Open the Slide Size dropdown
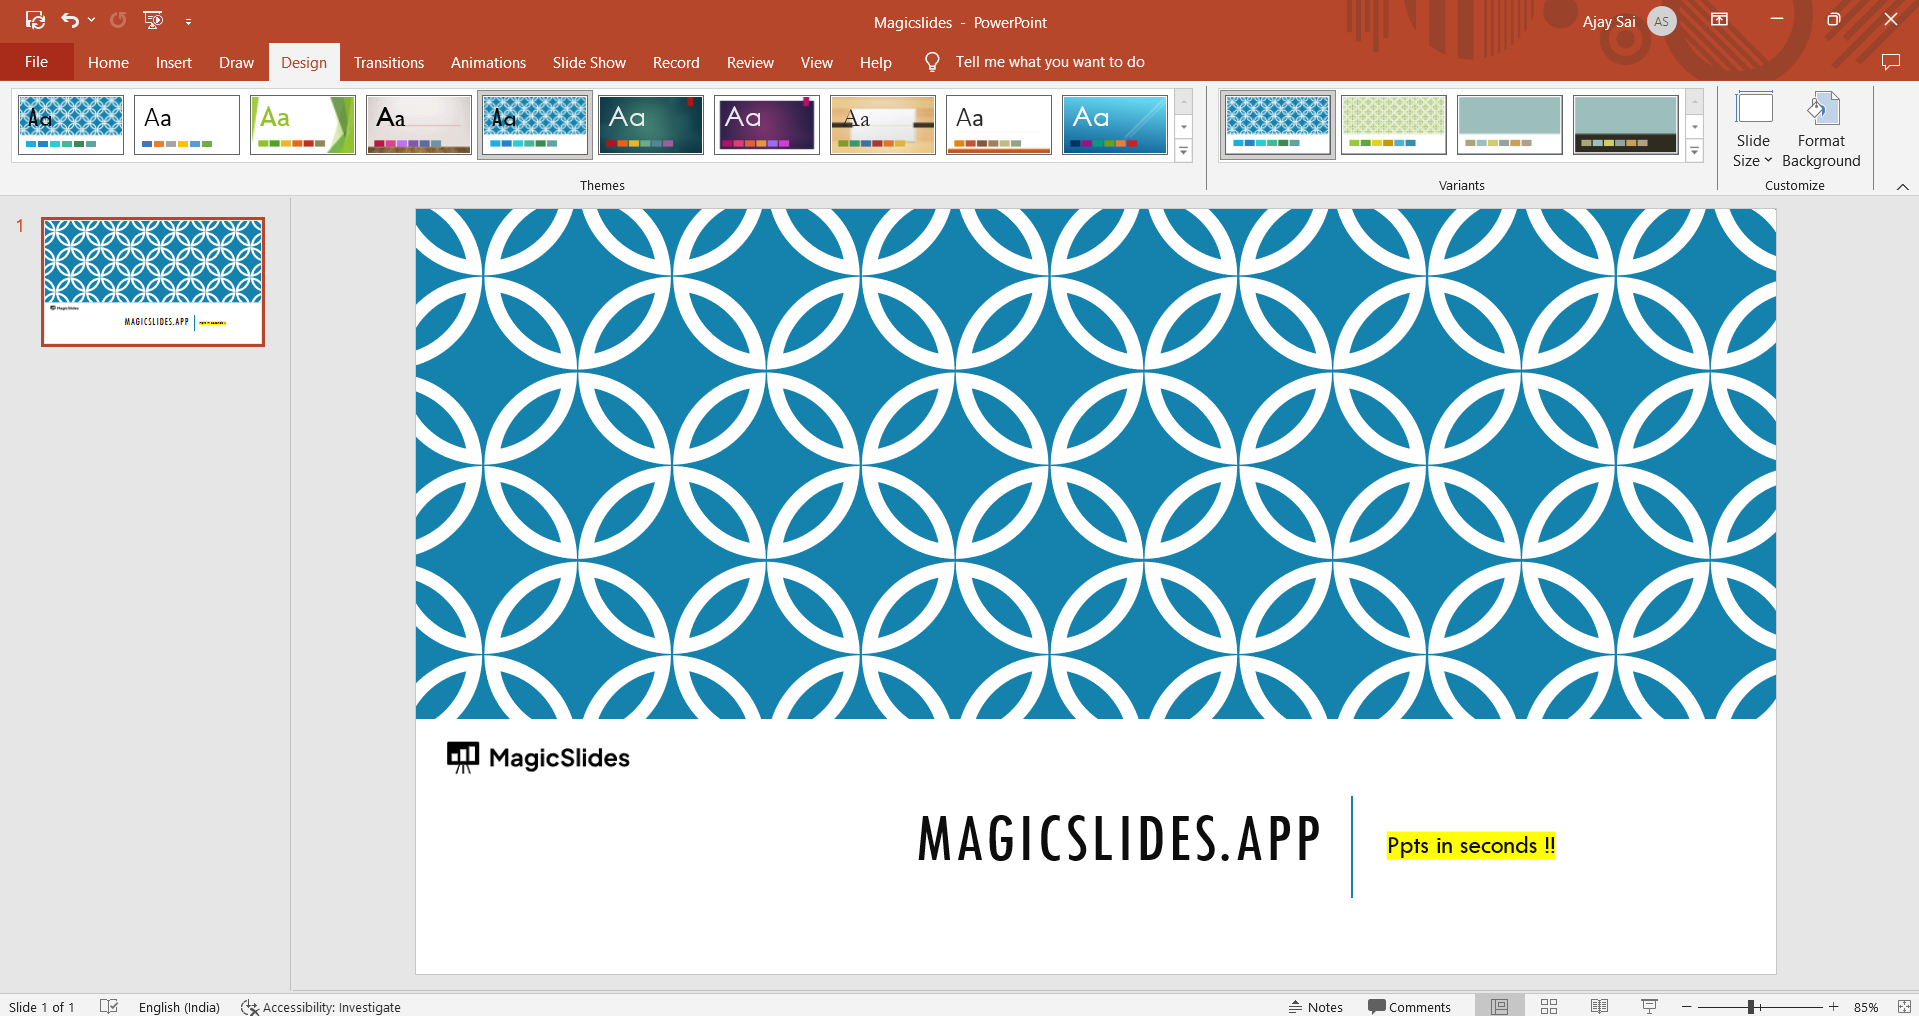1919x1016 pixels. coord(1753,130)
